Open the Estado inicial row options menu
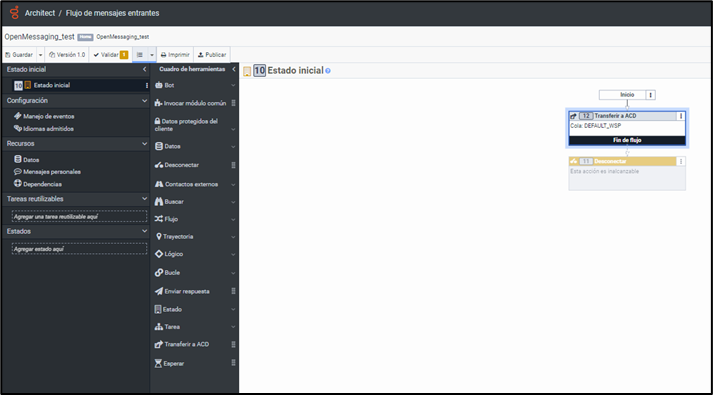Screen dimensions: 713x395 [146, 85]
